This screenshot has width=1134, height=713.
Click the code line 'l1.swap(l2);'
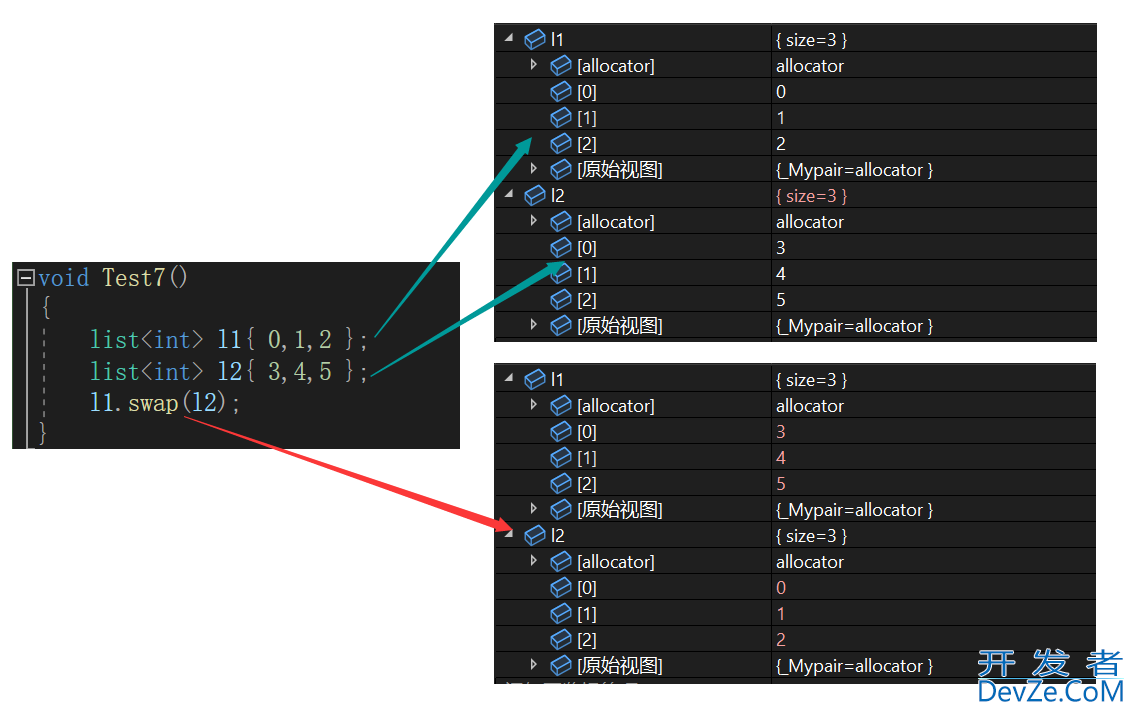pos(165,403)
